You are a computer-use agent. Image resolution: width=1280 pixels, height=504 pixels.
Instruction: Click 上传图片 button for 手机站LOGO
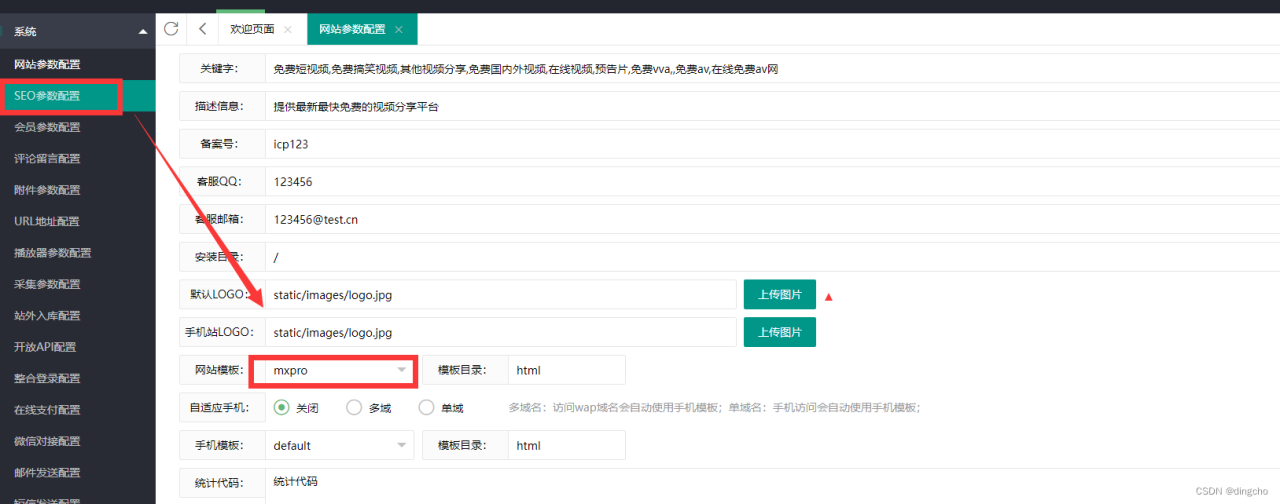(x=779, y=332)
